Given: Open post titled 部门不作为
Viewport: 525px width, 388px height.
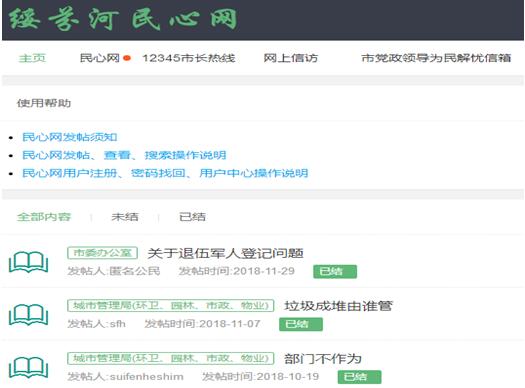Looking at the screenshot, I should [x=323, y=359].
